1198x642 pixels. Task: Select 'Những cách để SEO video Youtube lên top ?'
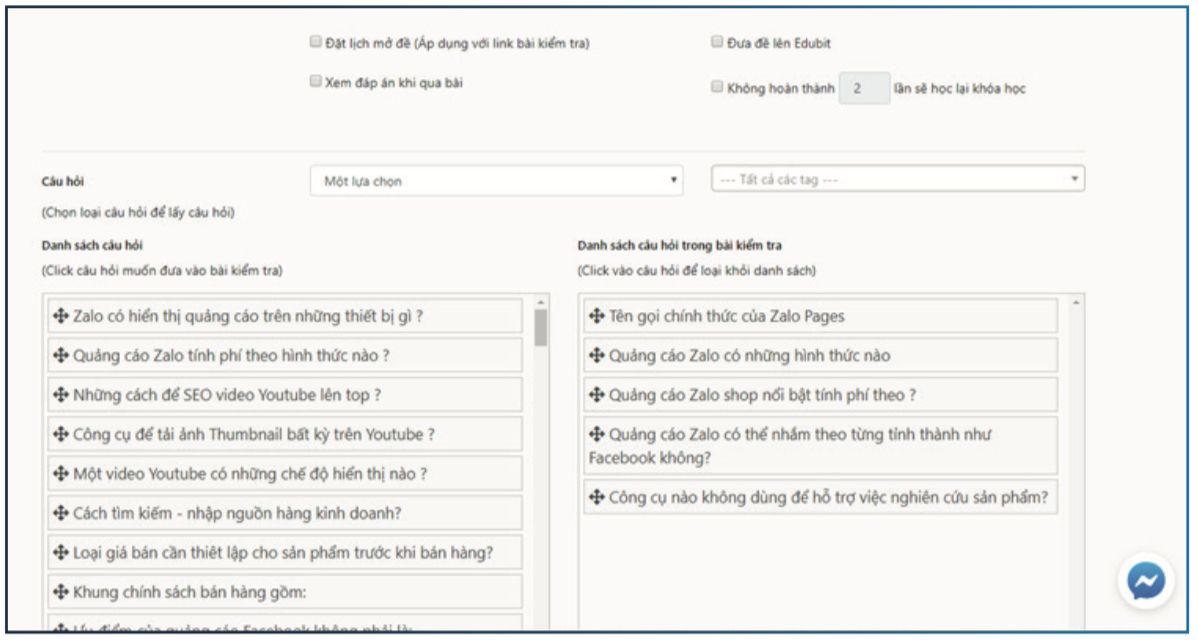285,395
